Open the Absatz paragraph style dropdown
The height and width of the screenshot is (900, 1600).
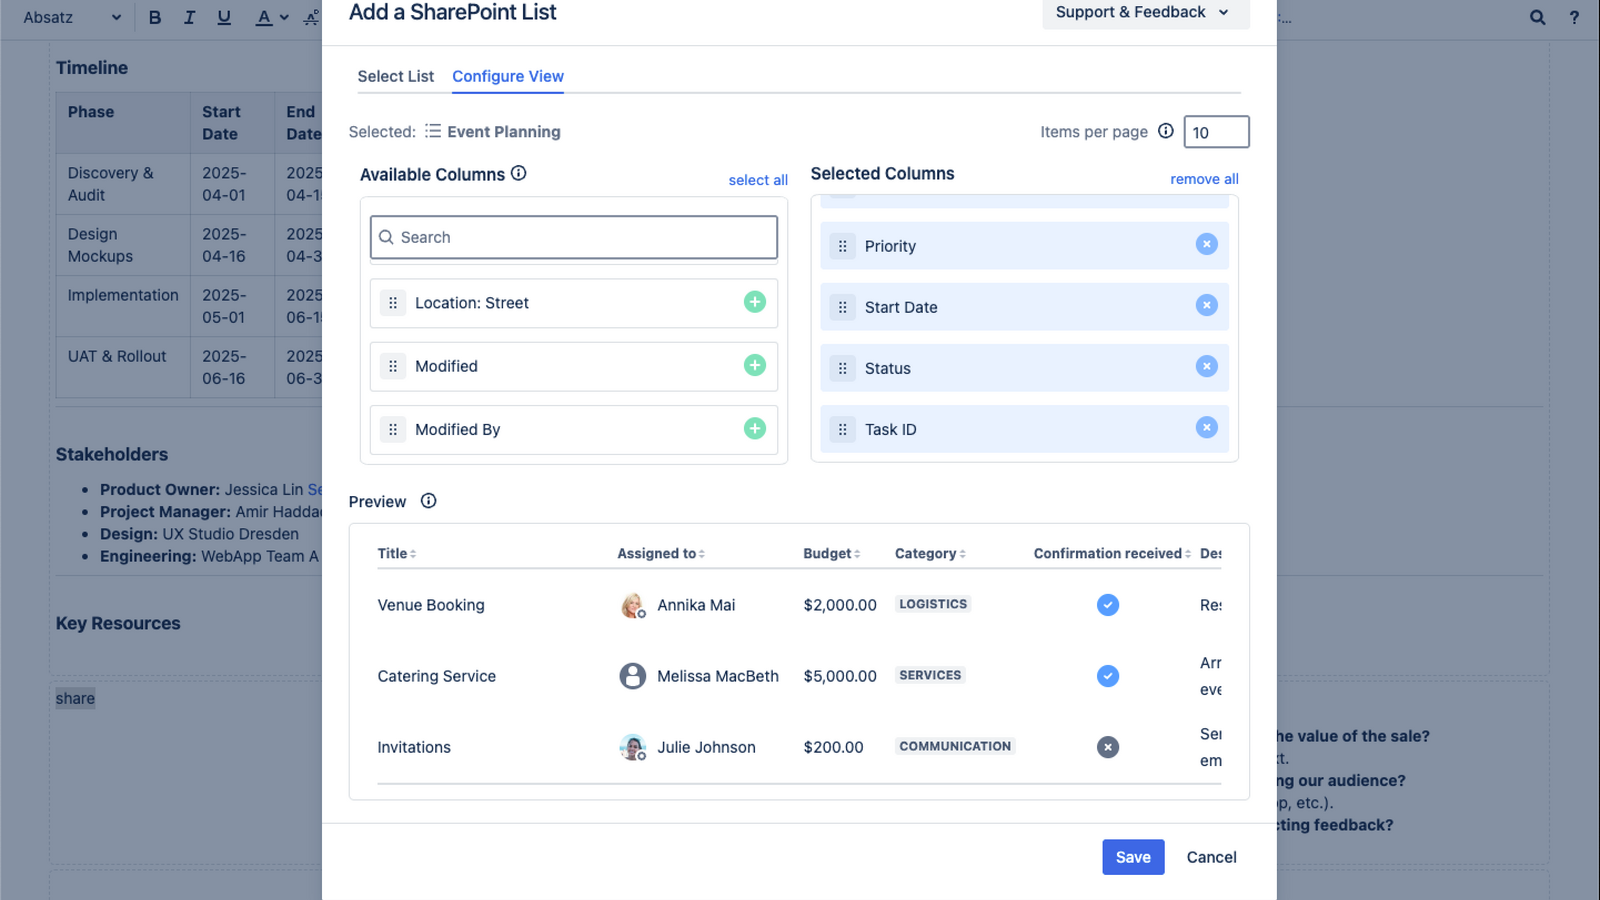click(x=72, y=17)
